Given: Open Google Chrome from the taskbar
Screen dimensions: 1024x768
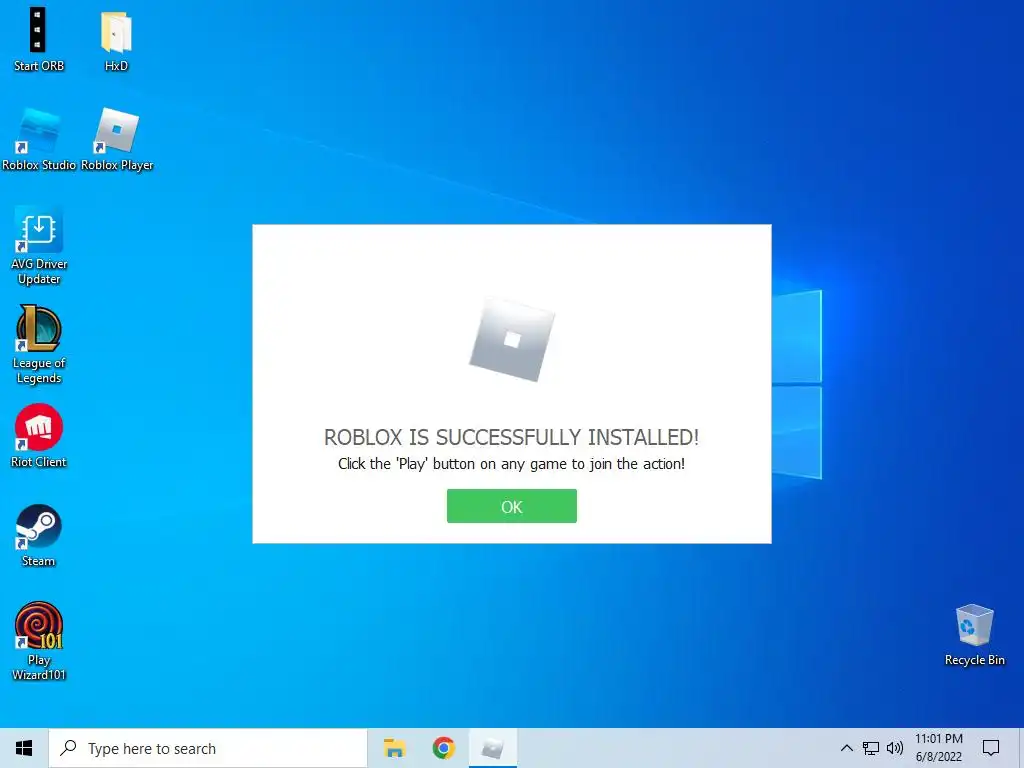Looking at the screenshot, I should click(443, 748).
